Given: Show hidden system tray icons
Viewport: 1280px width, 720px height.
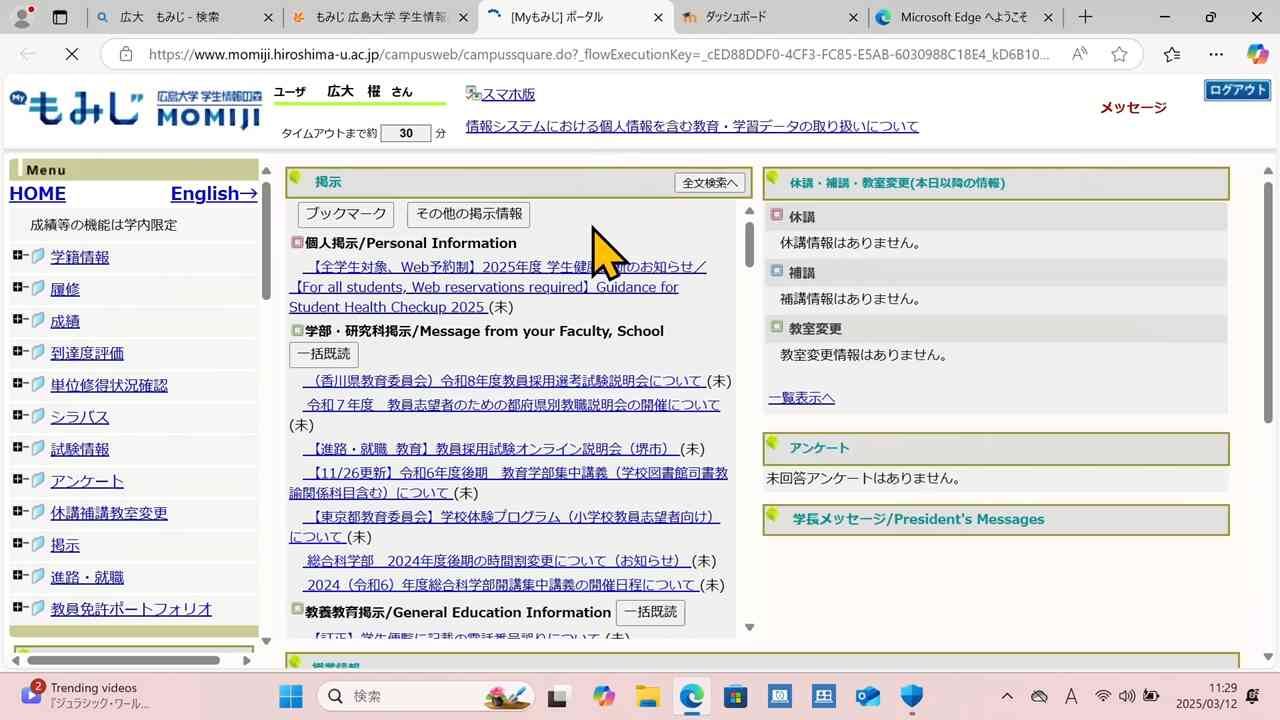Looking at the screenshot, I should pyautogui.click(x=1007, y=696).
